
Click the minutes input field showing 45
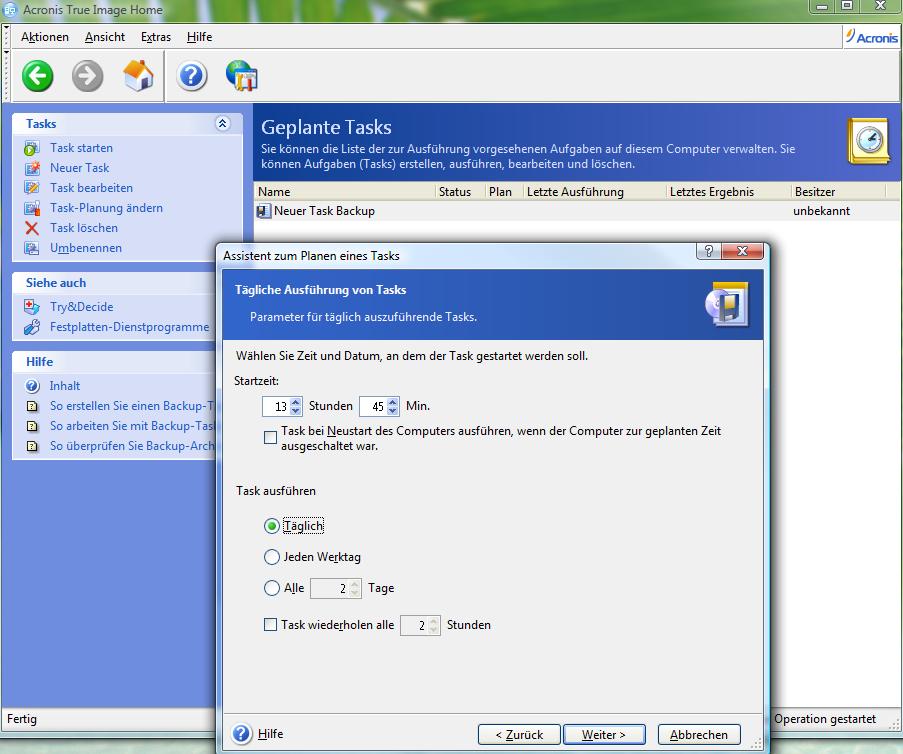(x=374, y=407)
